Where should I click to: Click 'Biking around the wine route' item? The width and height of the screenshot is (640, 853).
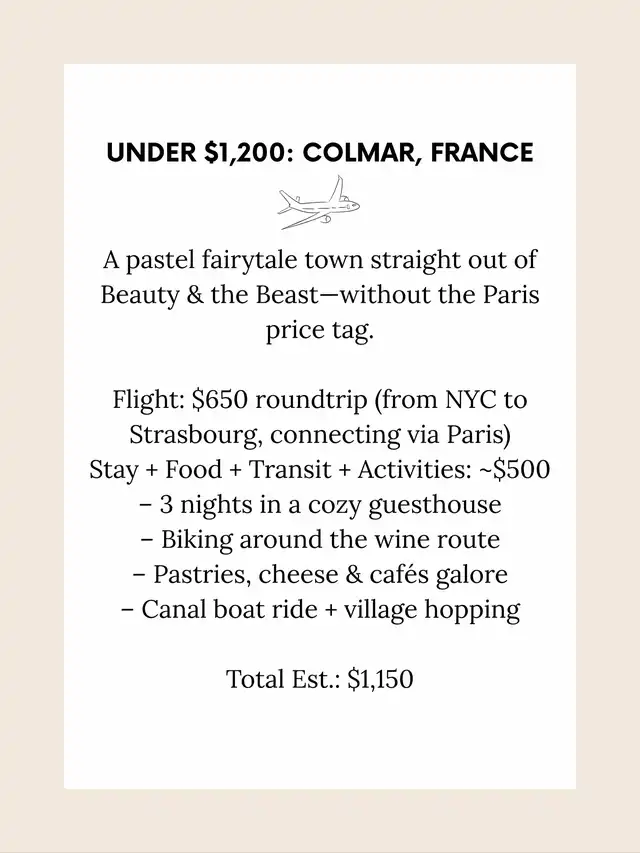320,540
